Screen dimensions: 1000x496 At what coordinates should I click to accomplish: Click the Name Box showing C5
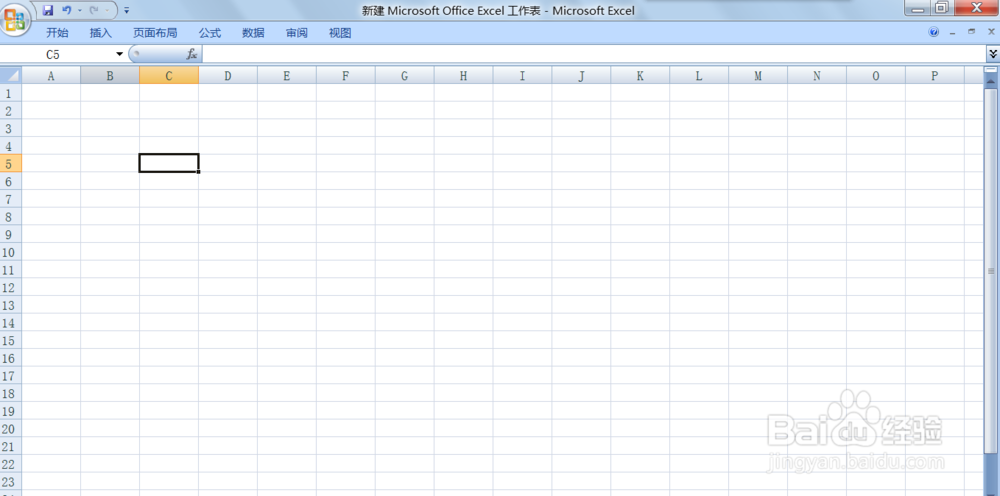pyautogui.click(x=56, y=54)
